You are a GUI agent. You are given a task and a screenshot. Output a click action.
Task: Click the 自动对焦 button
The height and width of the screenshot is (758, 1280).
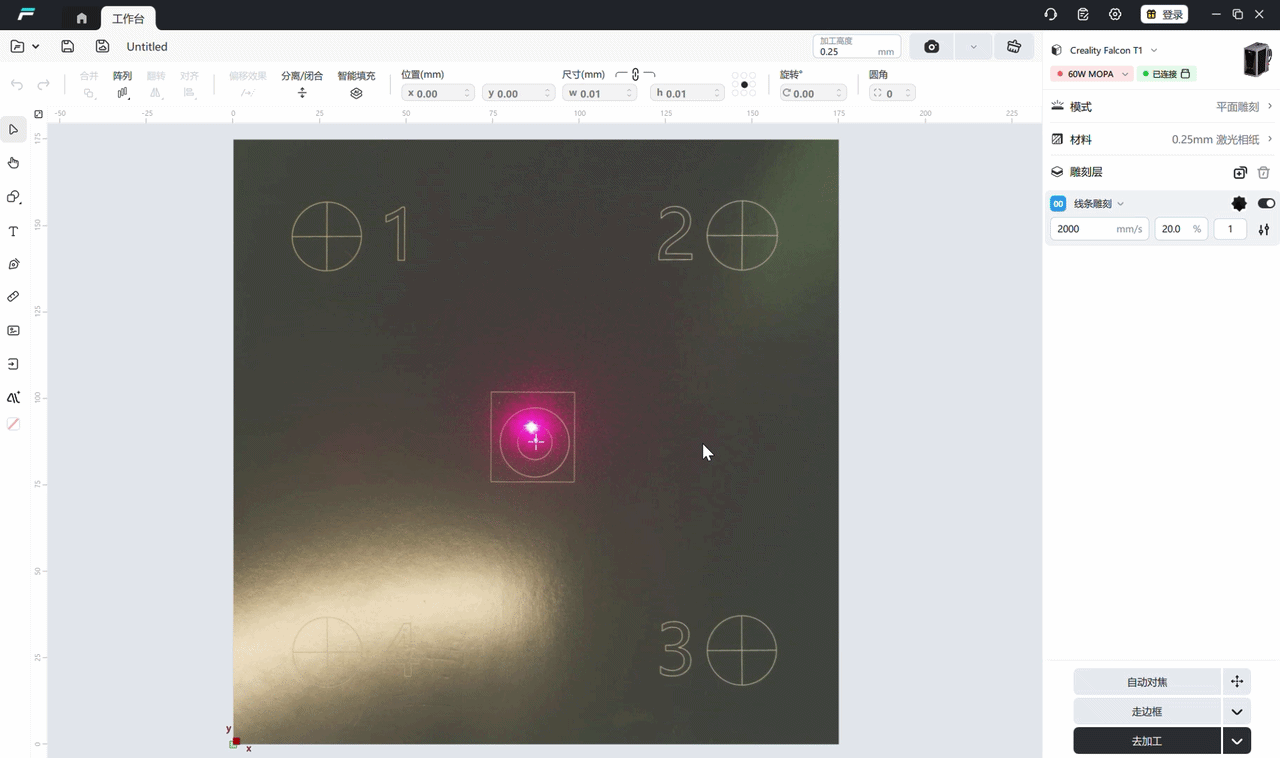(x=1147, y=682)
